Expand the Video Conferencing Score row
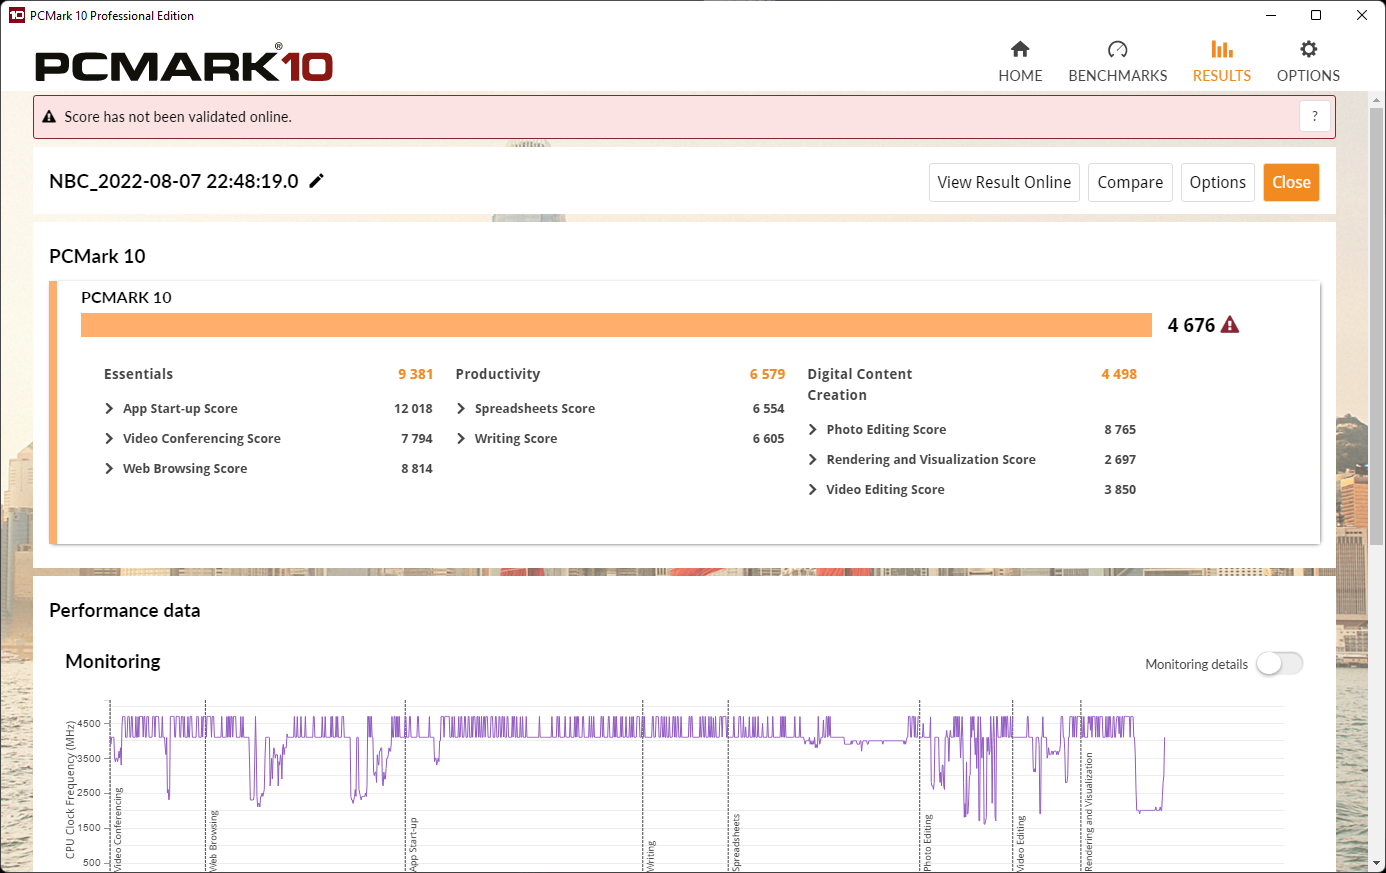This screenshot has width=1386, height=873. [x=110, y=439]
